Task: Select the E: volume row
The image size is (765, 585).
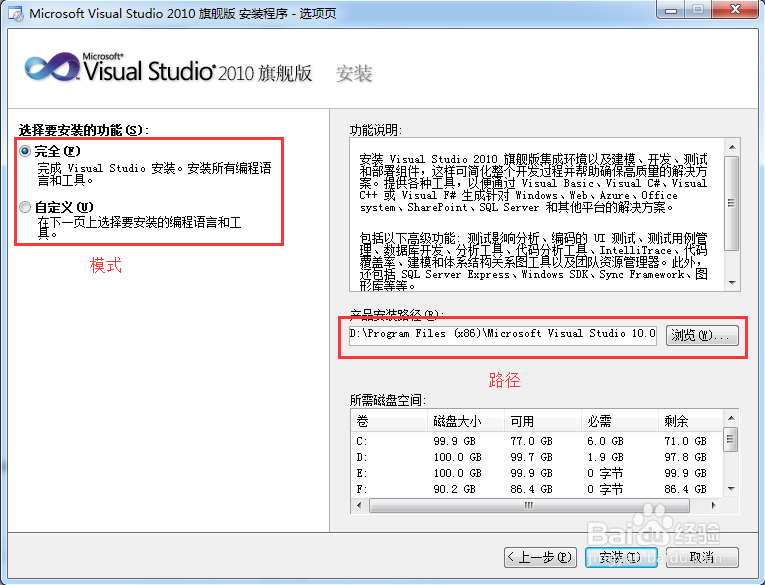Action: tap(537, 473)
